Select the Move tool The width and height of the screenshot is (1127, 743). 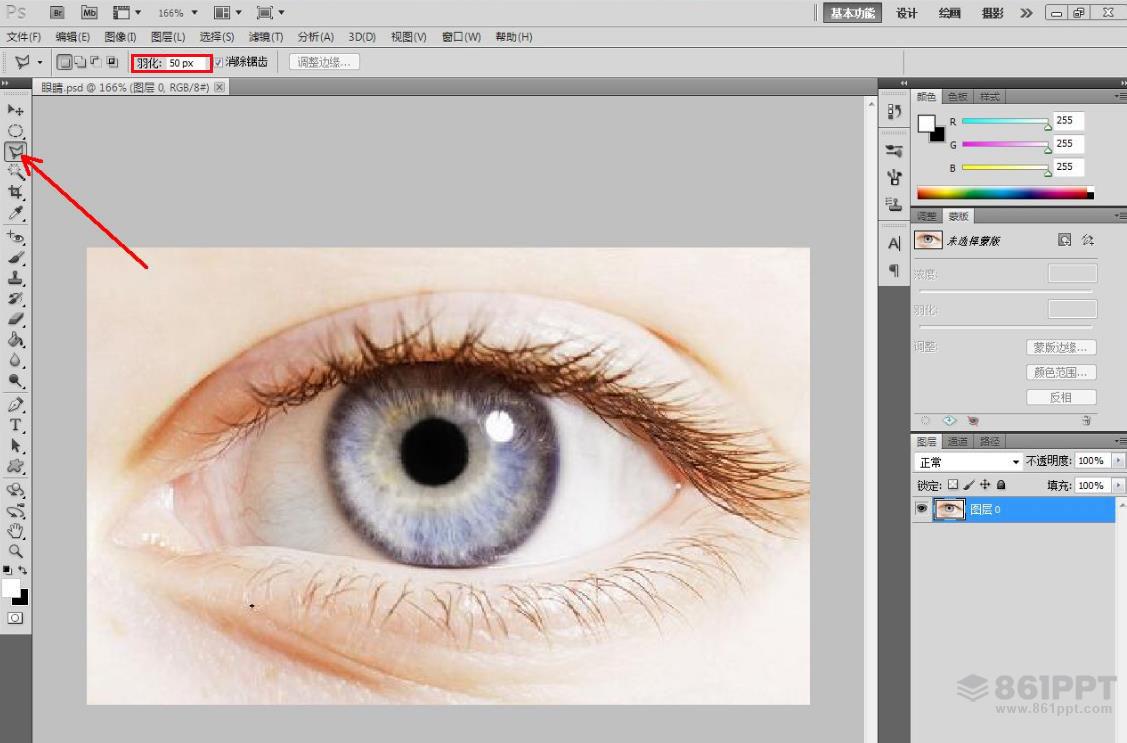[16, 110]
